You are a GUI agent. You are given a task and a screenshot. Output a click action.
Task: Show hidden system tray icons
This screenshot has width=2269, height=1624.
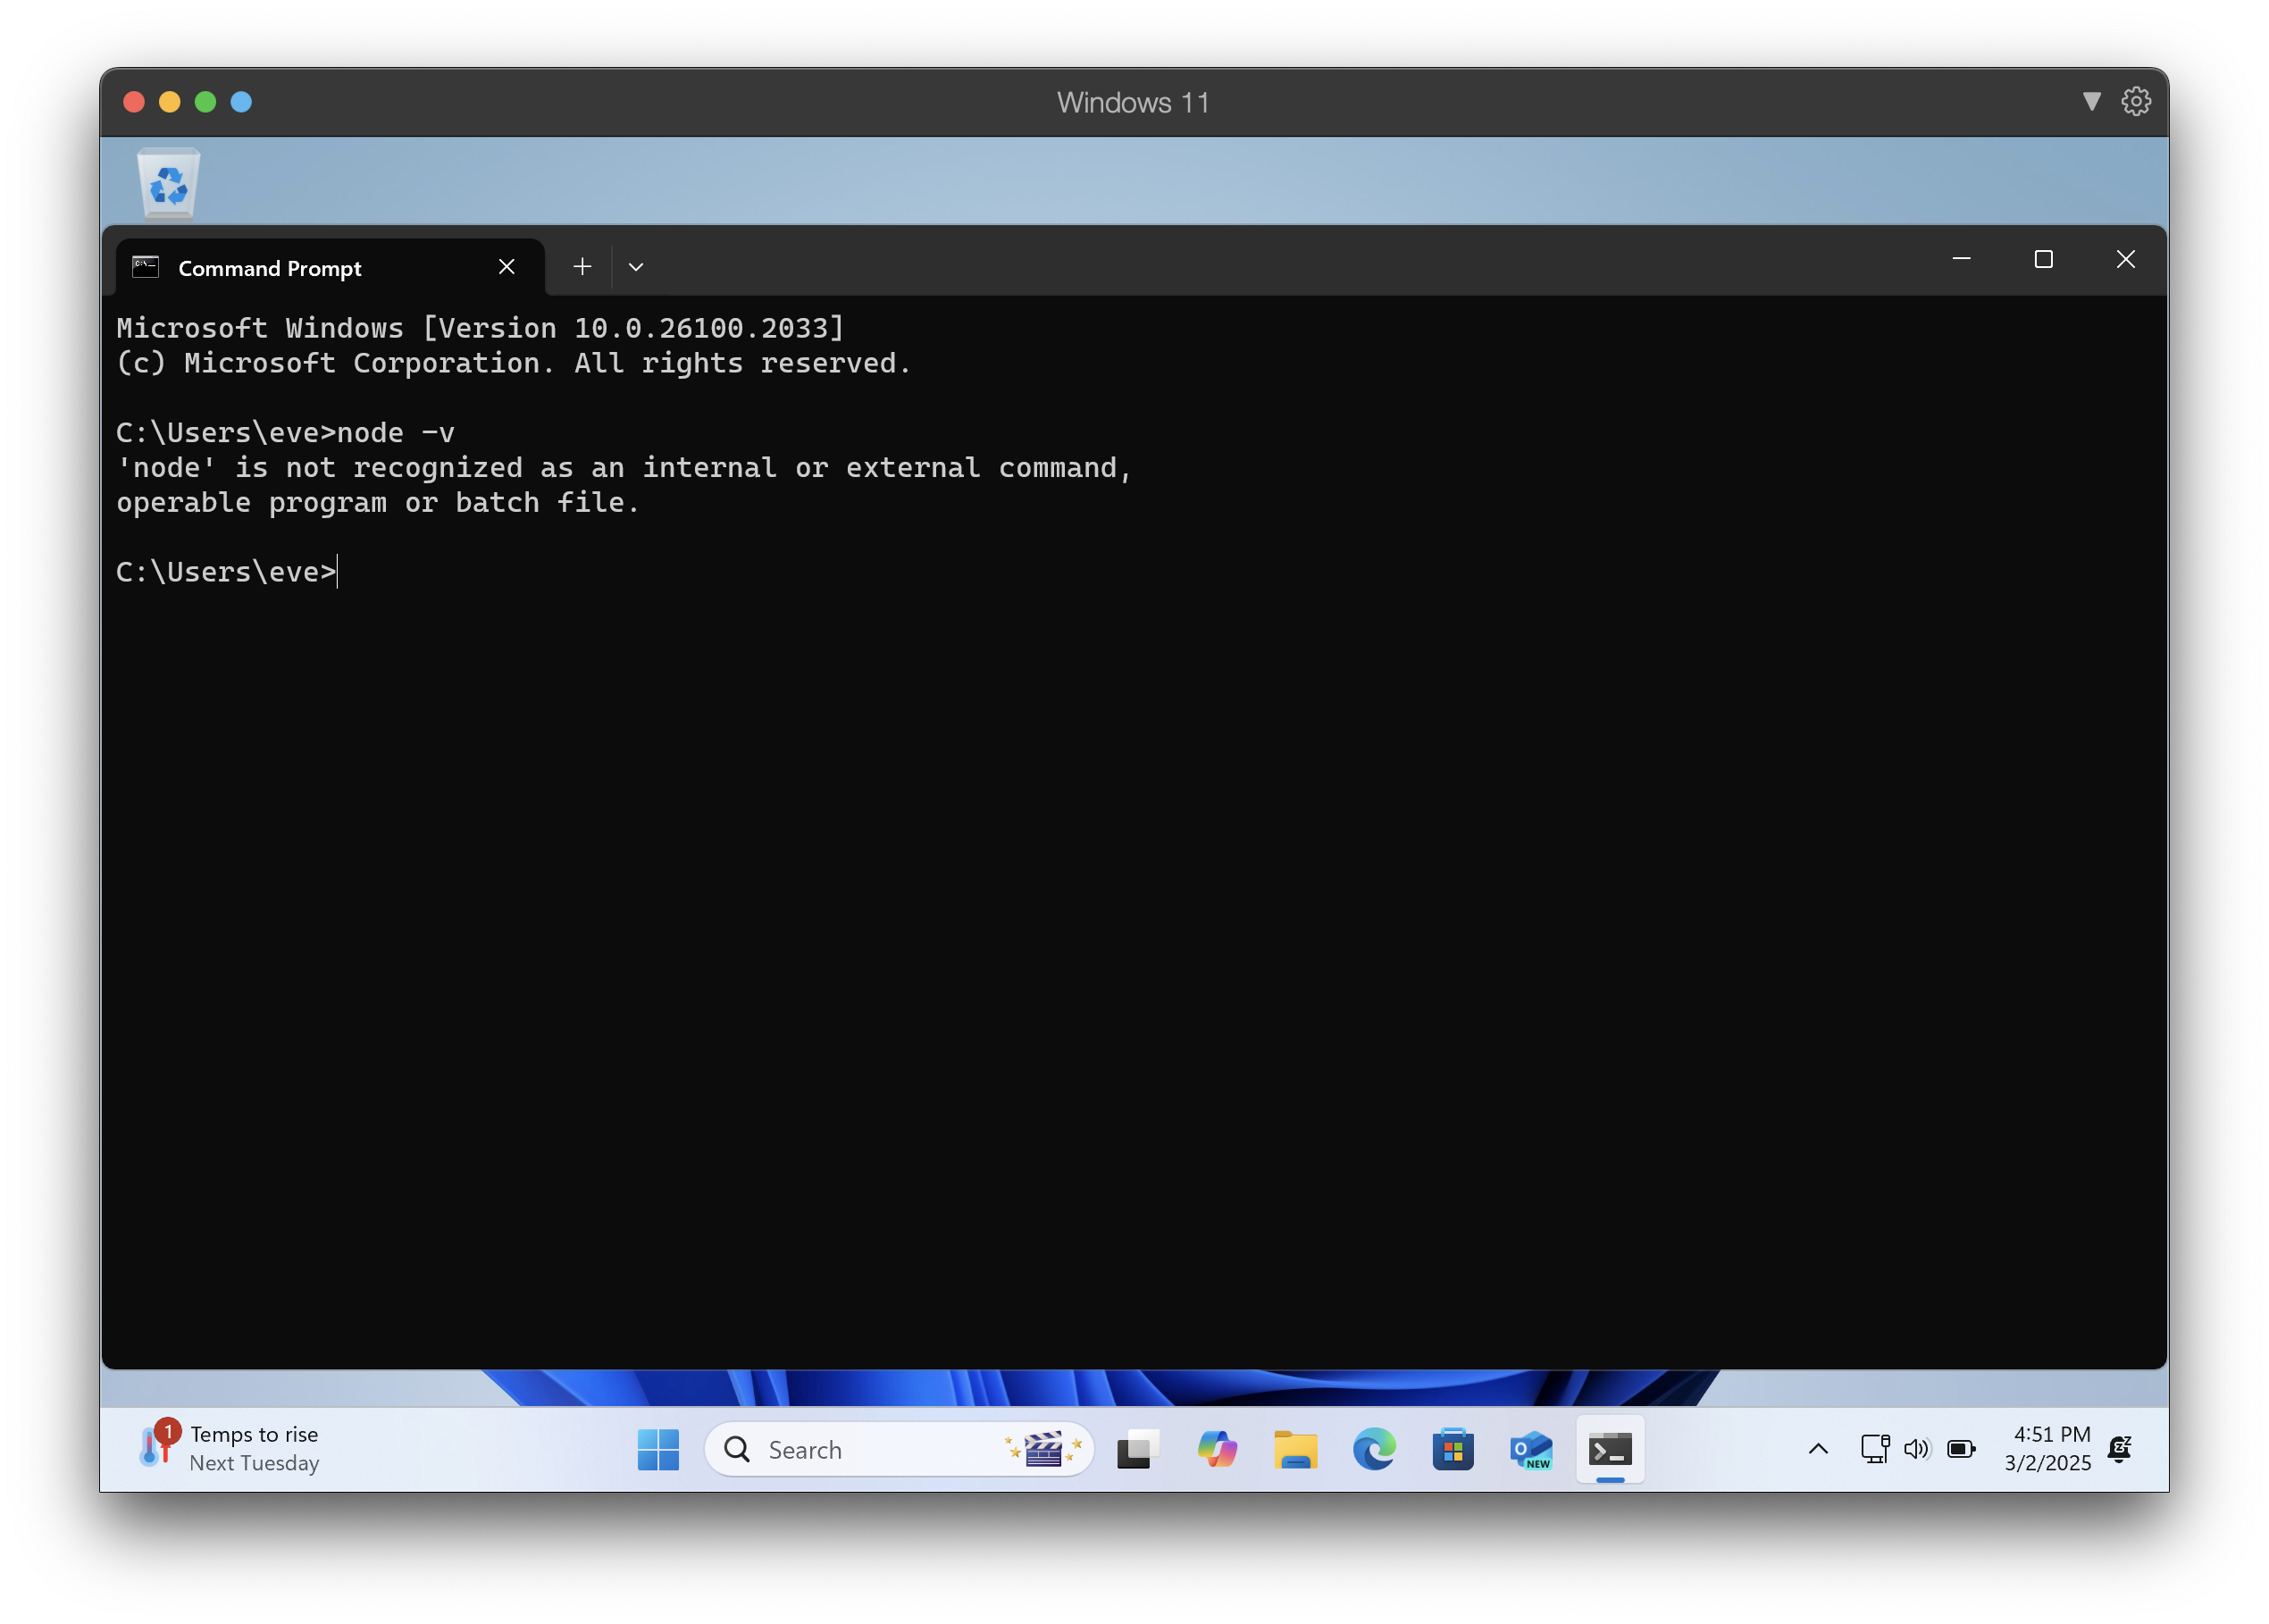(1818, 1449)
